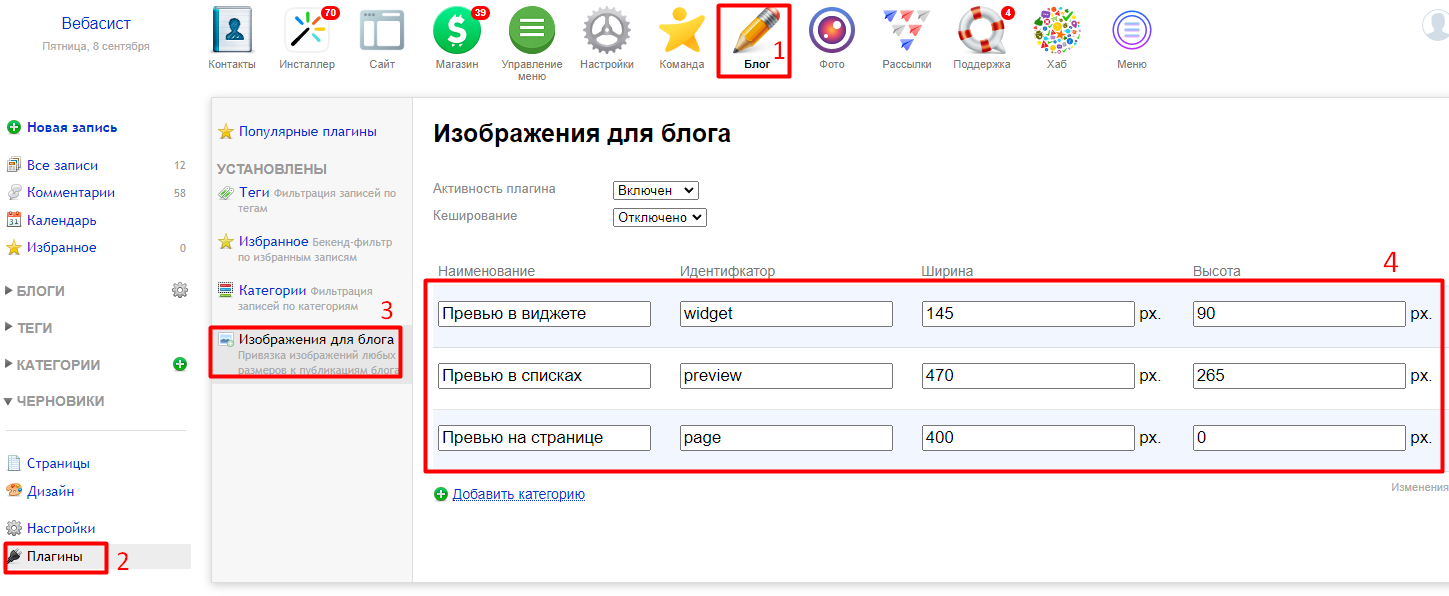Click the gear icon beside БЛОГИ
This screenshot has height=596, width=1449.
point(180,291)
